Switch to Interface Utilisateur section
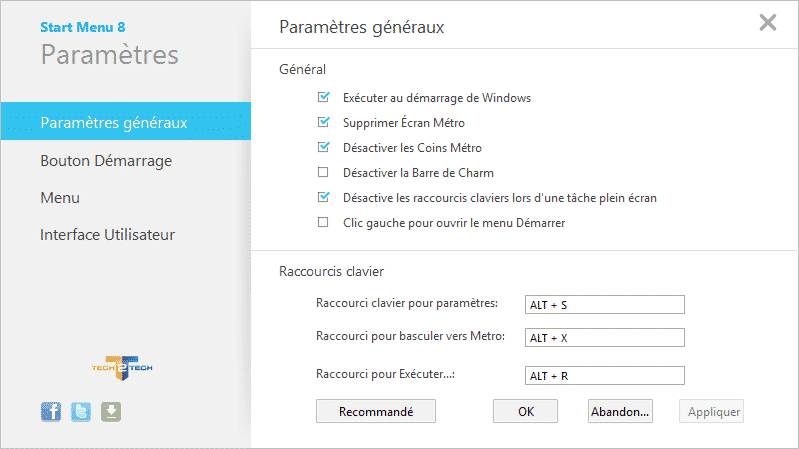799x449 pixels. [108, 234]
